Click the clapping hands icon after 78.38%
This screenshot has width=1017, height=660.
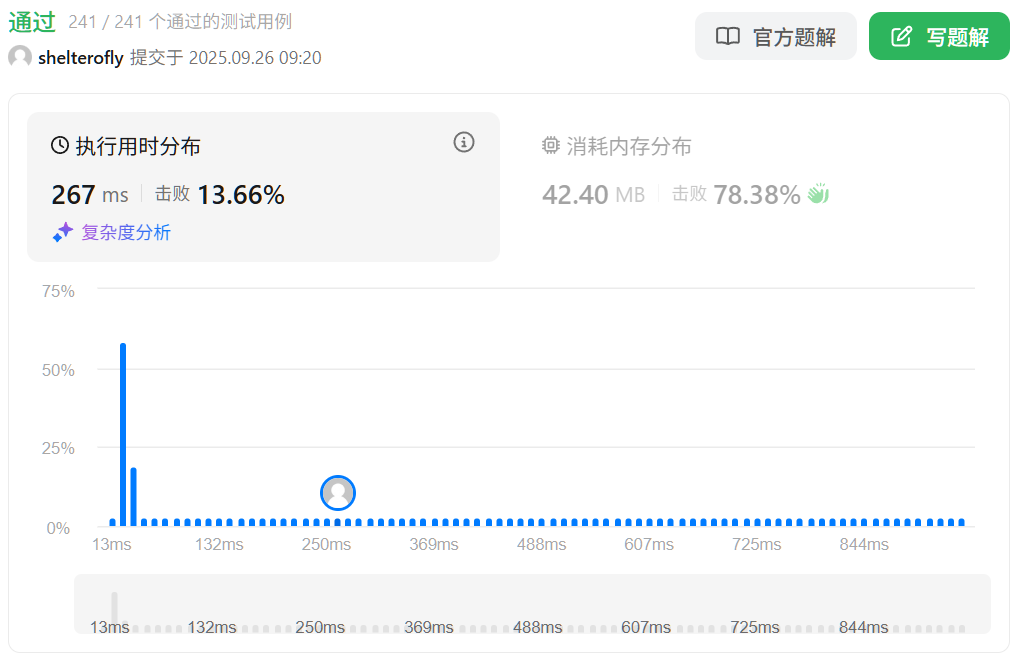tap(819, 193)
